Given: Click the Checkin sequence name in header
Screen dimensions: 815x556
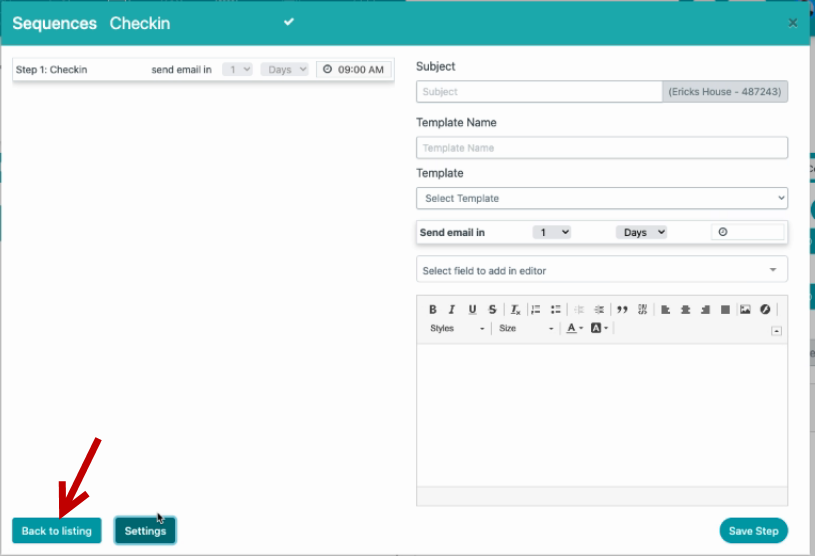Looking at the screenshot, I should pyautogui.click(x=140, y=23).
